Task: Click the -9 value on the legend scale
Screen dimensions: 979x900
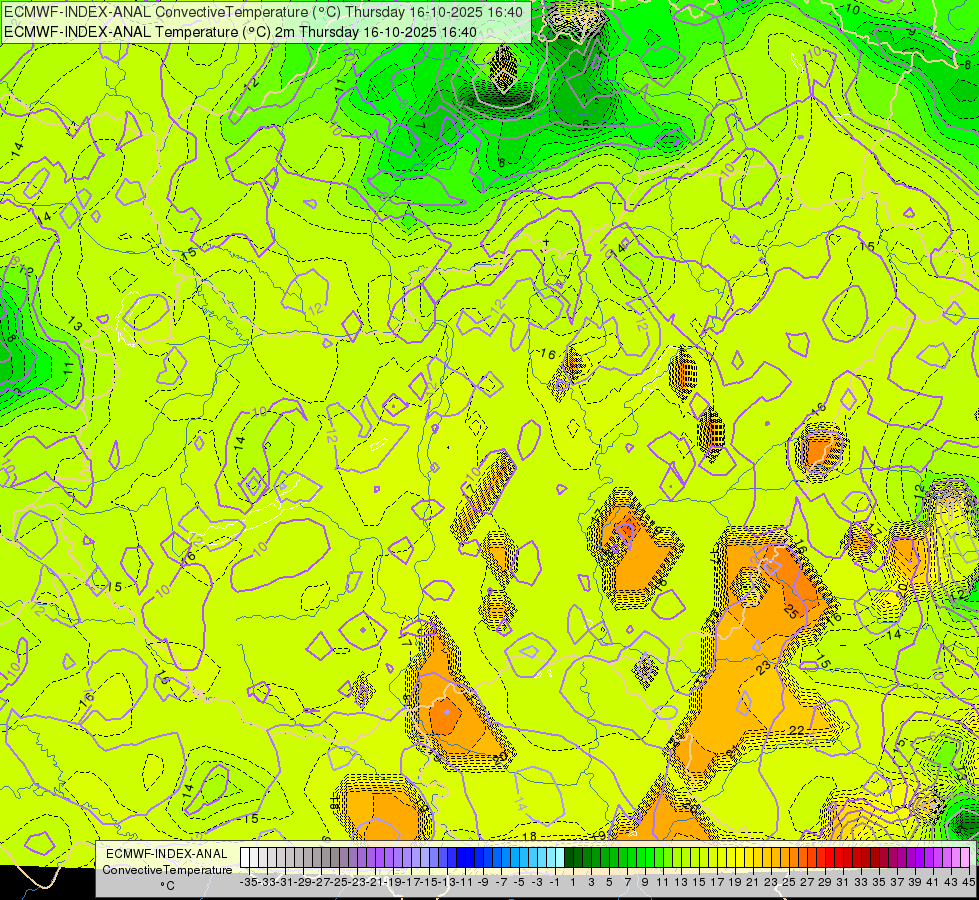Action: tap(483, 882)
